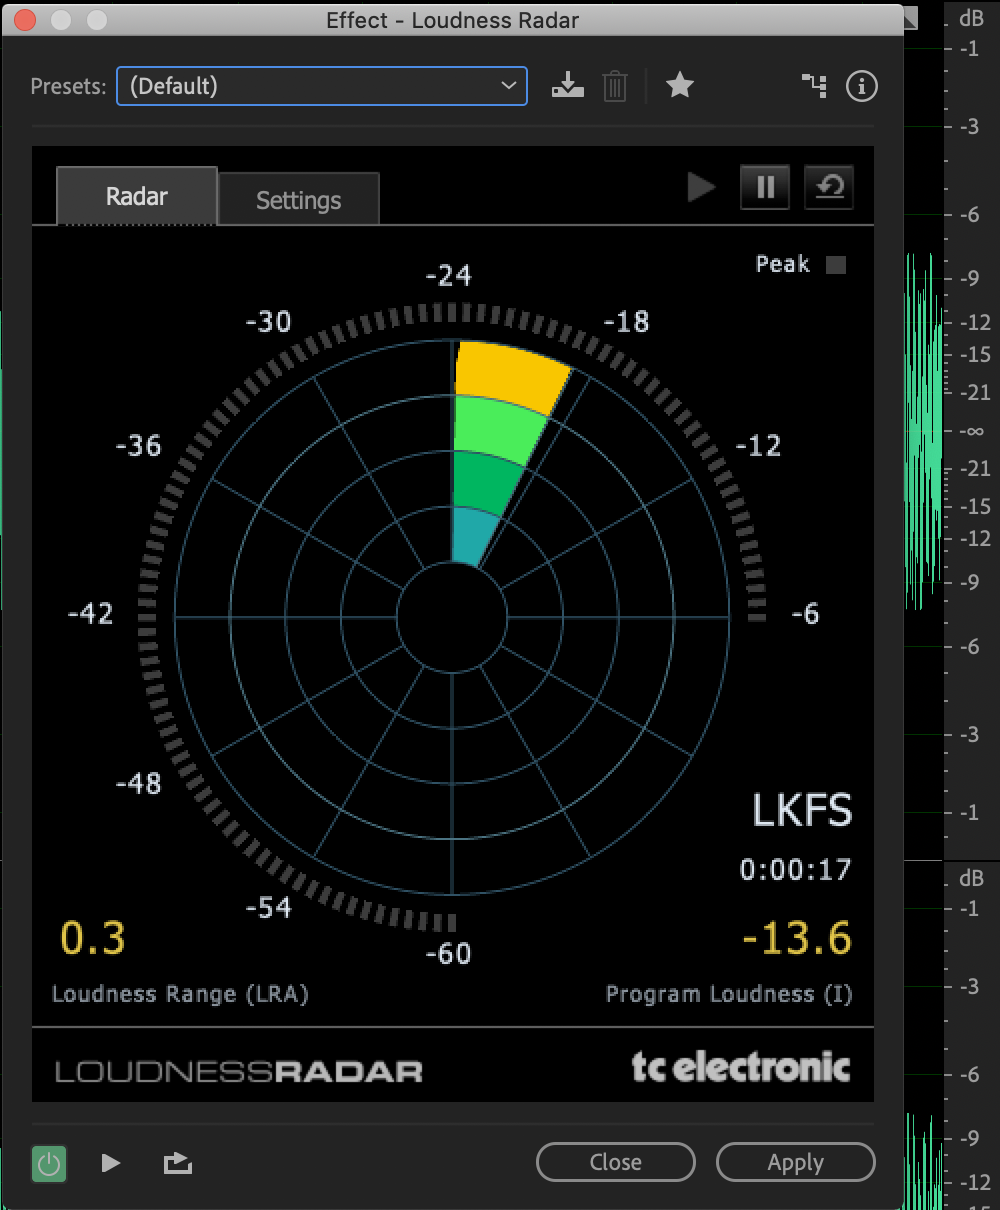
Task: Start radar metering with play arrow
Action: point(701,187)
